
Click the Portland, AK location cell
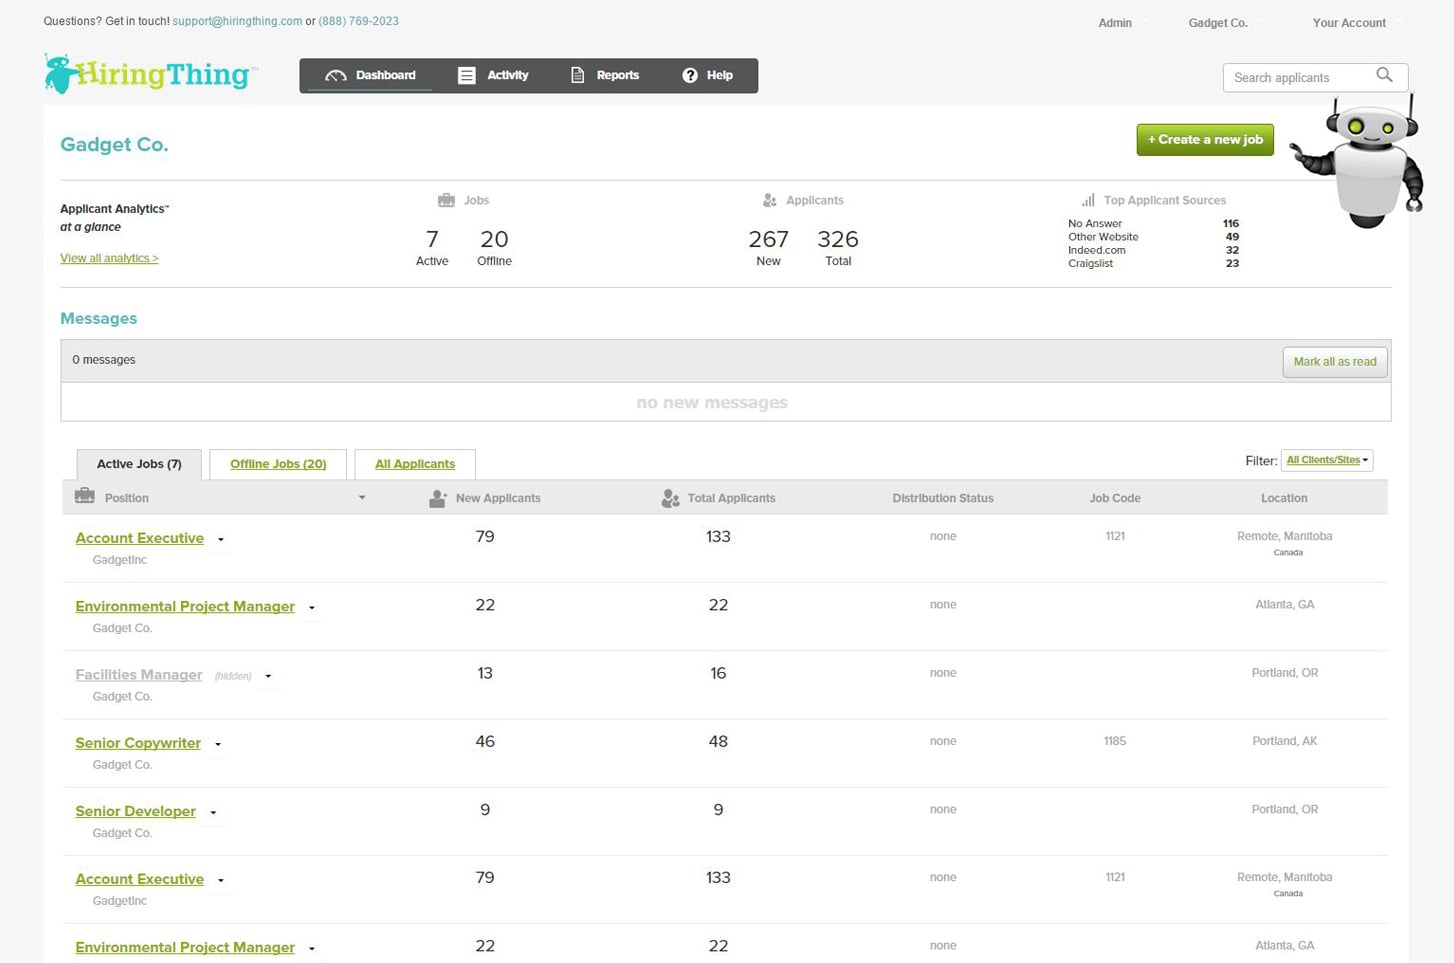point(1285,741)
